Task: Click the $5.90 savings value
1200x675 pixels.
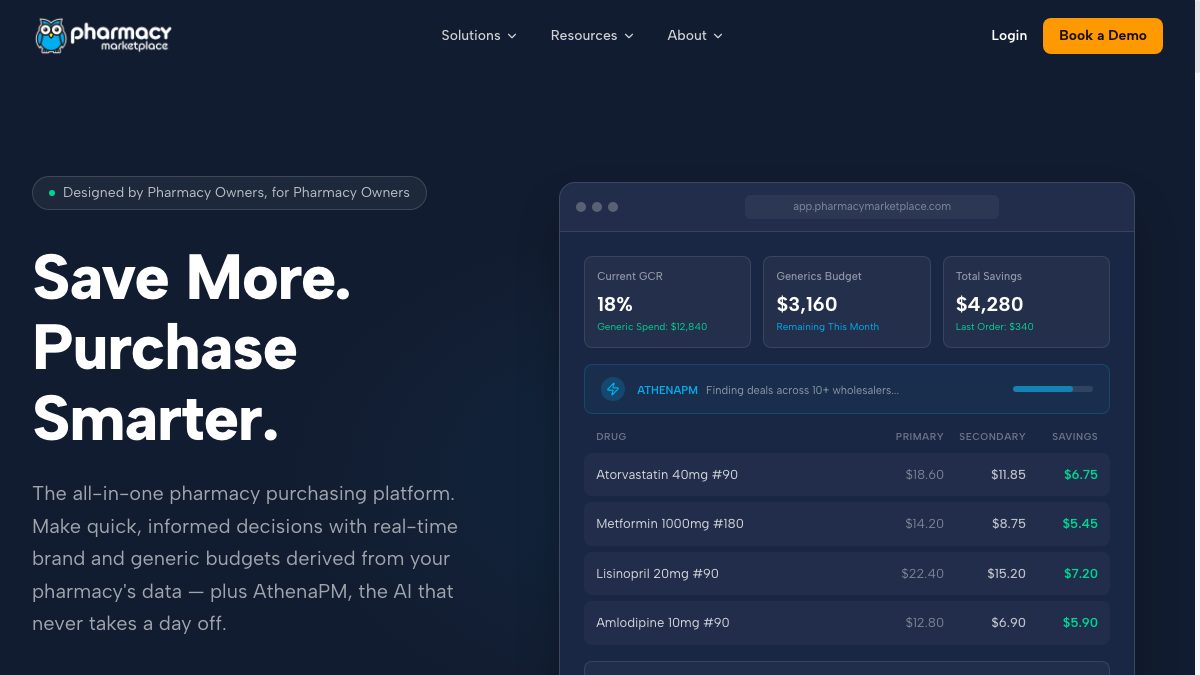Action: [1080, 623]
